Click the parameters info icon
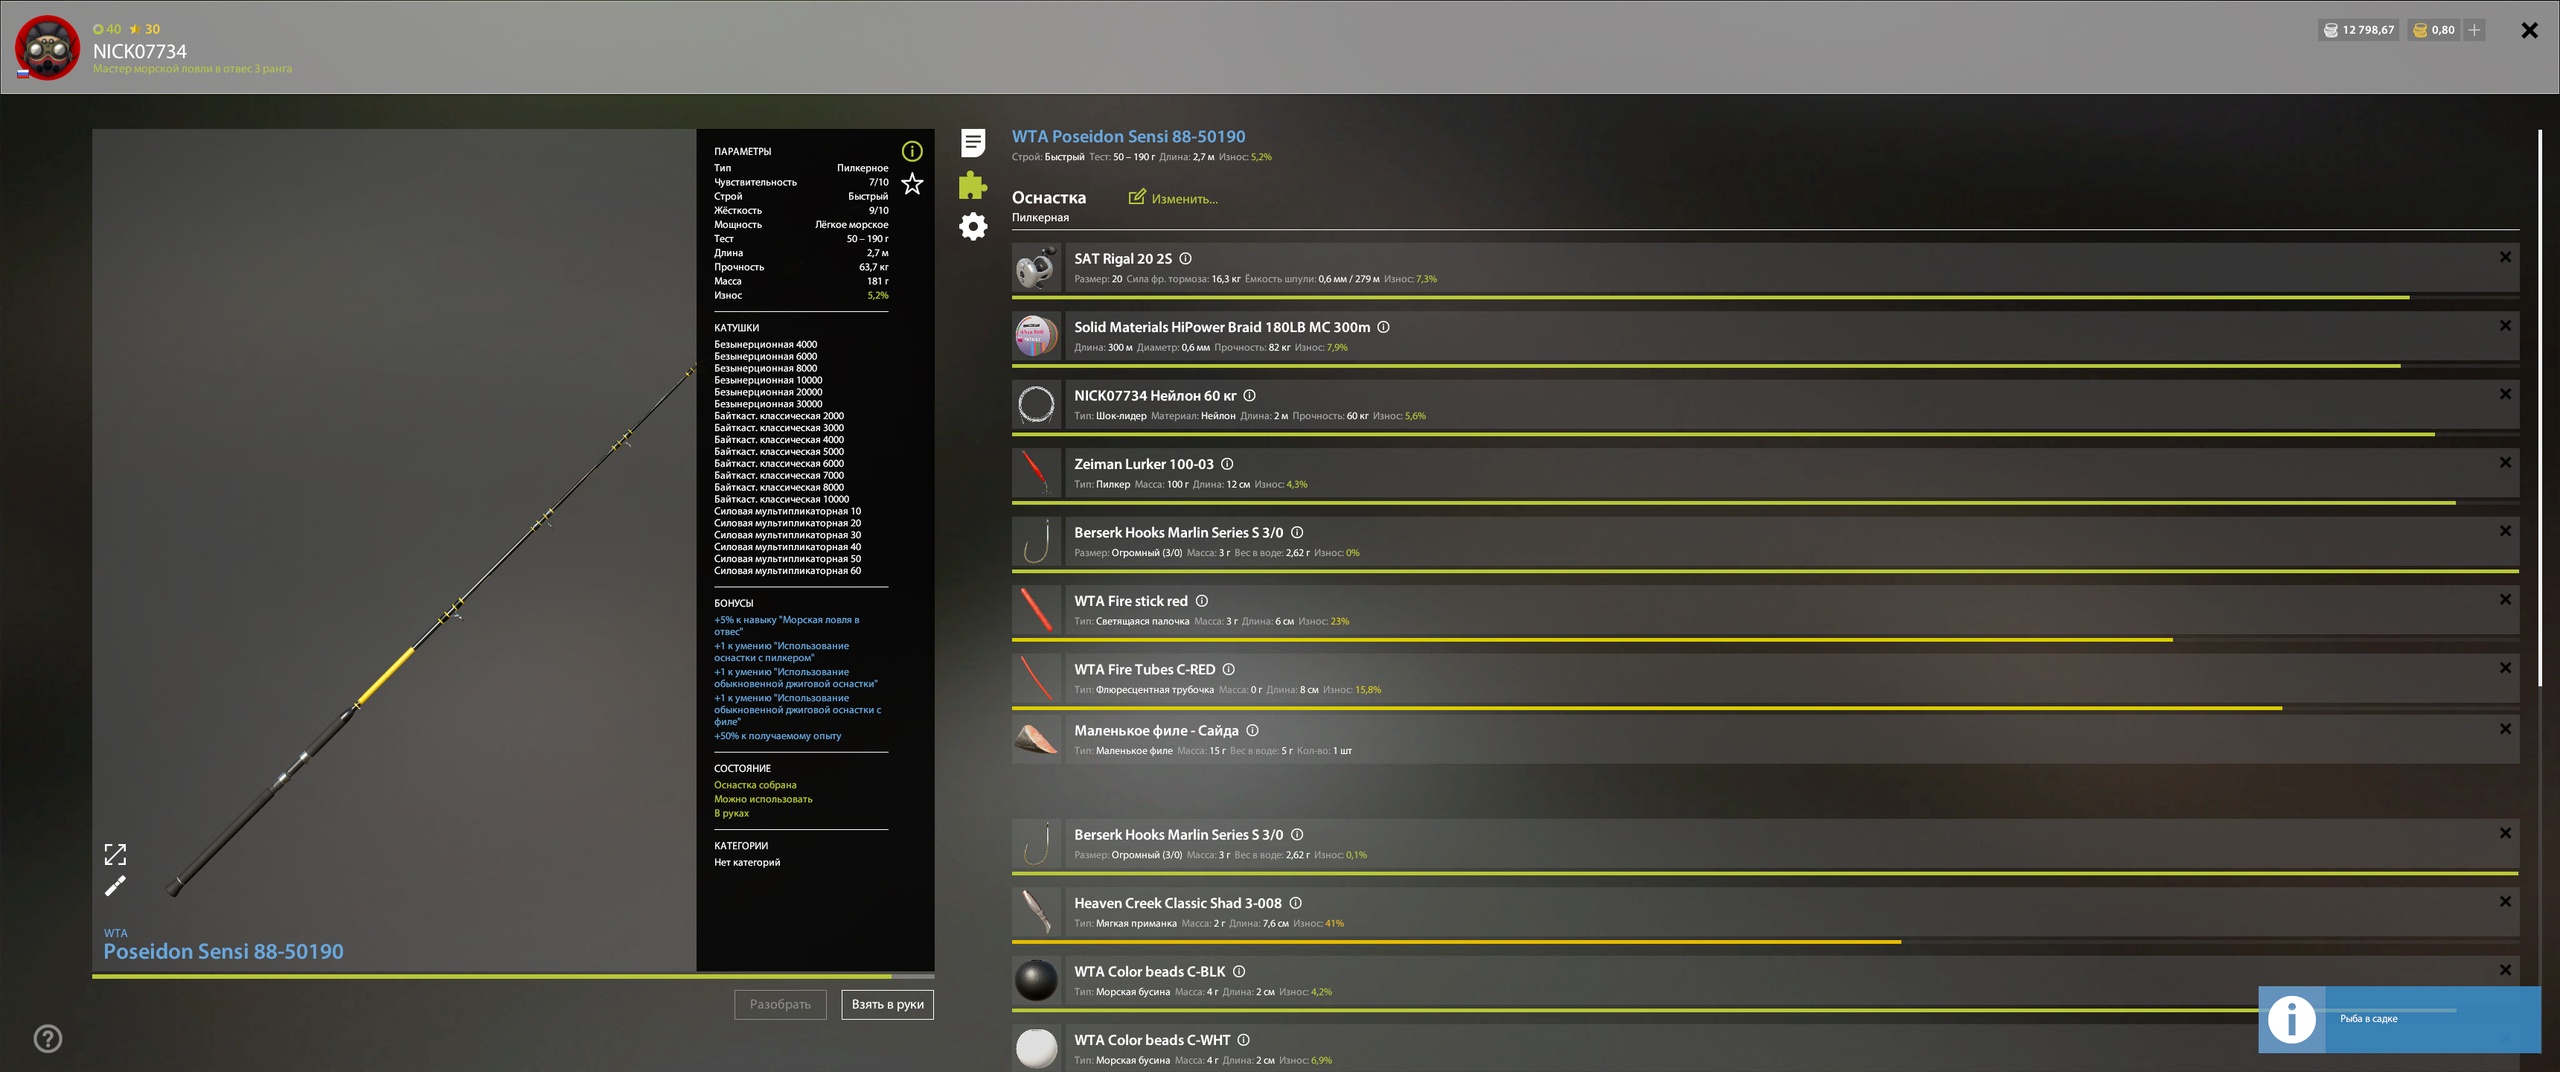Image resolution: width=2560 pixels, height=1072 pixels. pyautogui.click(x=912, y=151)
